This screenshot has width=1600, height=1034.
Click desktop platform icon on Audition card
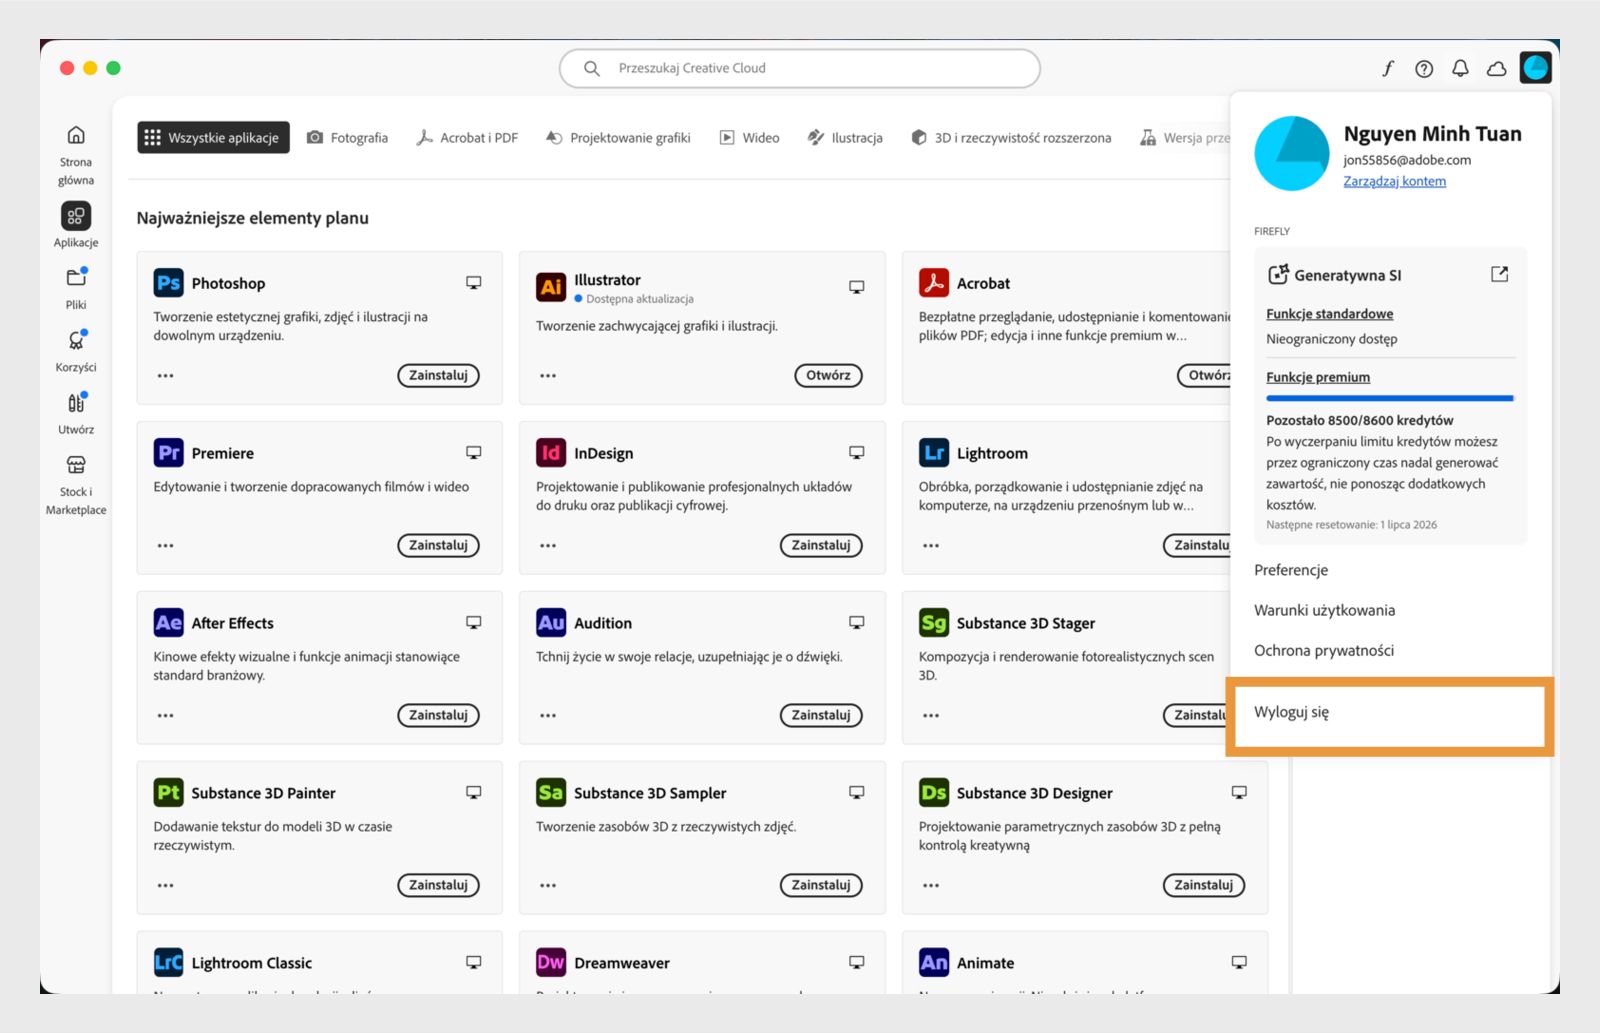[x=857, y=623]
